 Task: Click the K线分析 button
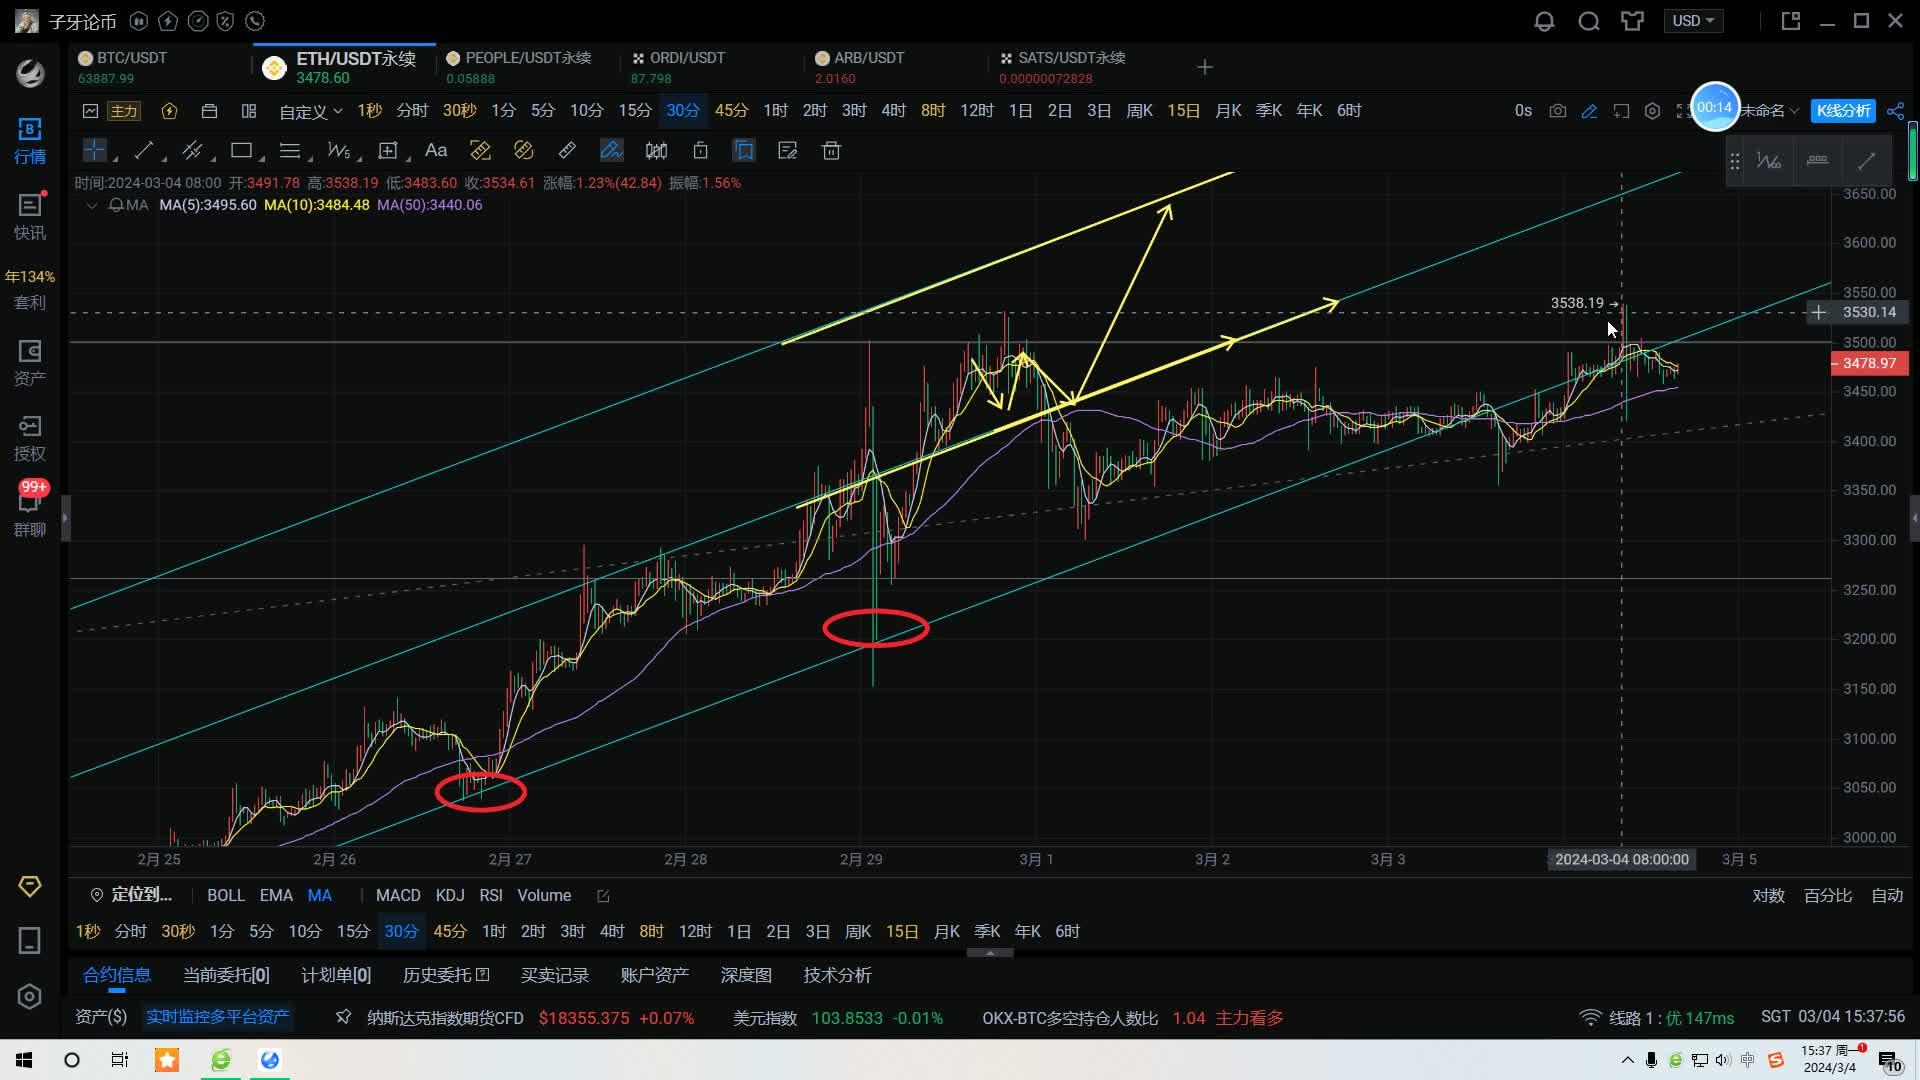pos(1842,111)
